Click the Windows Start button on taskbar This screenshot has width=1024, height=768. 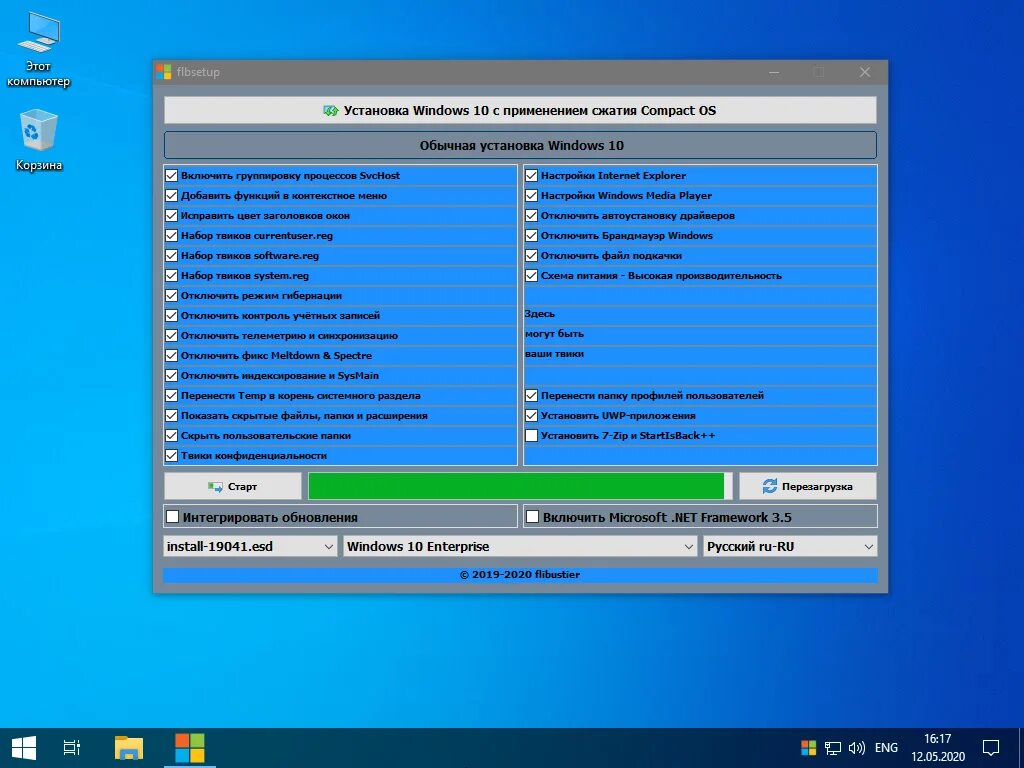24,748
